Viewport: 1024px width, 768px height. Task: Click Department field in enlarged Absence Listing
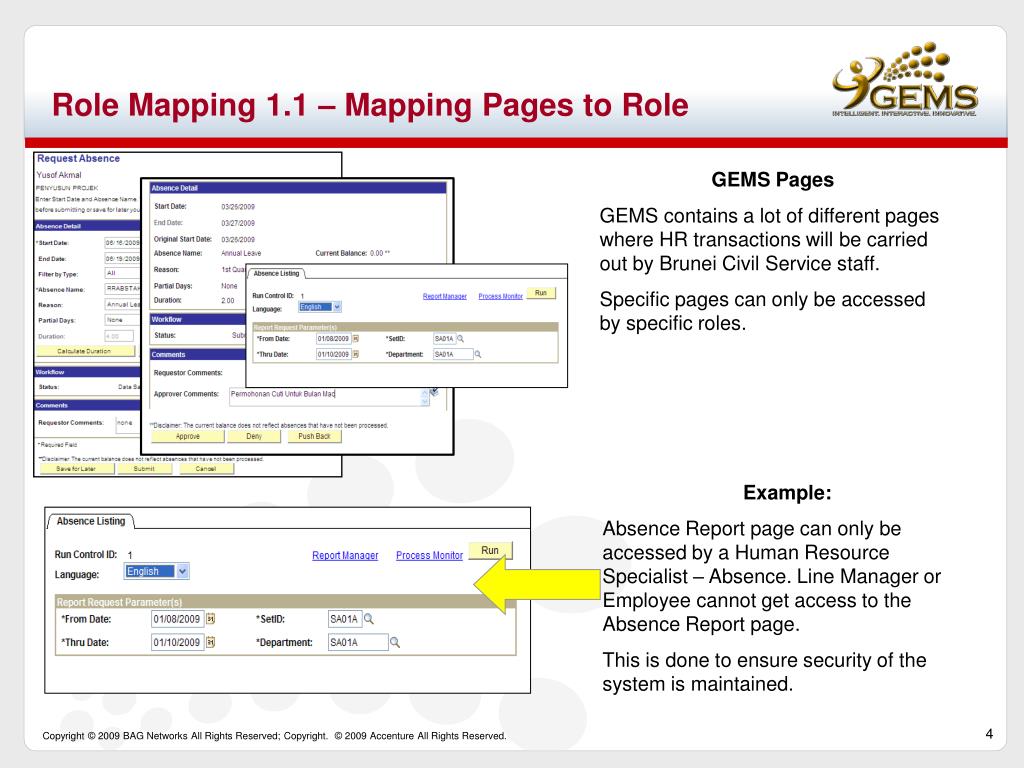(358, 642)
